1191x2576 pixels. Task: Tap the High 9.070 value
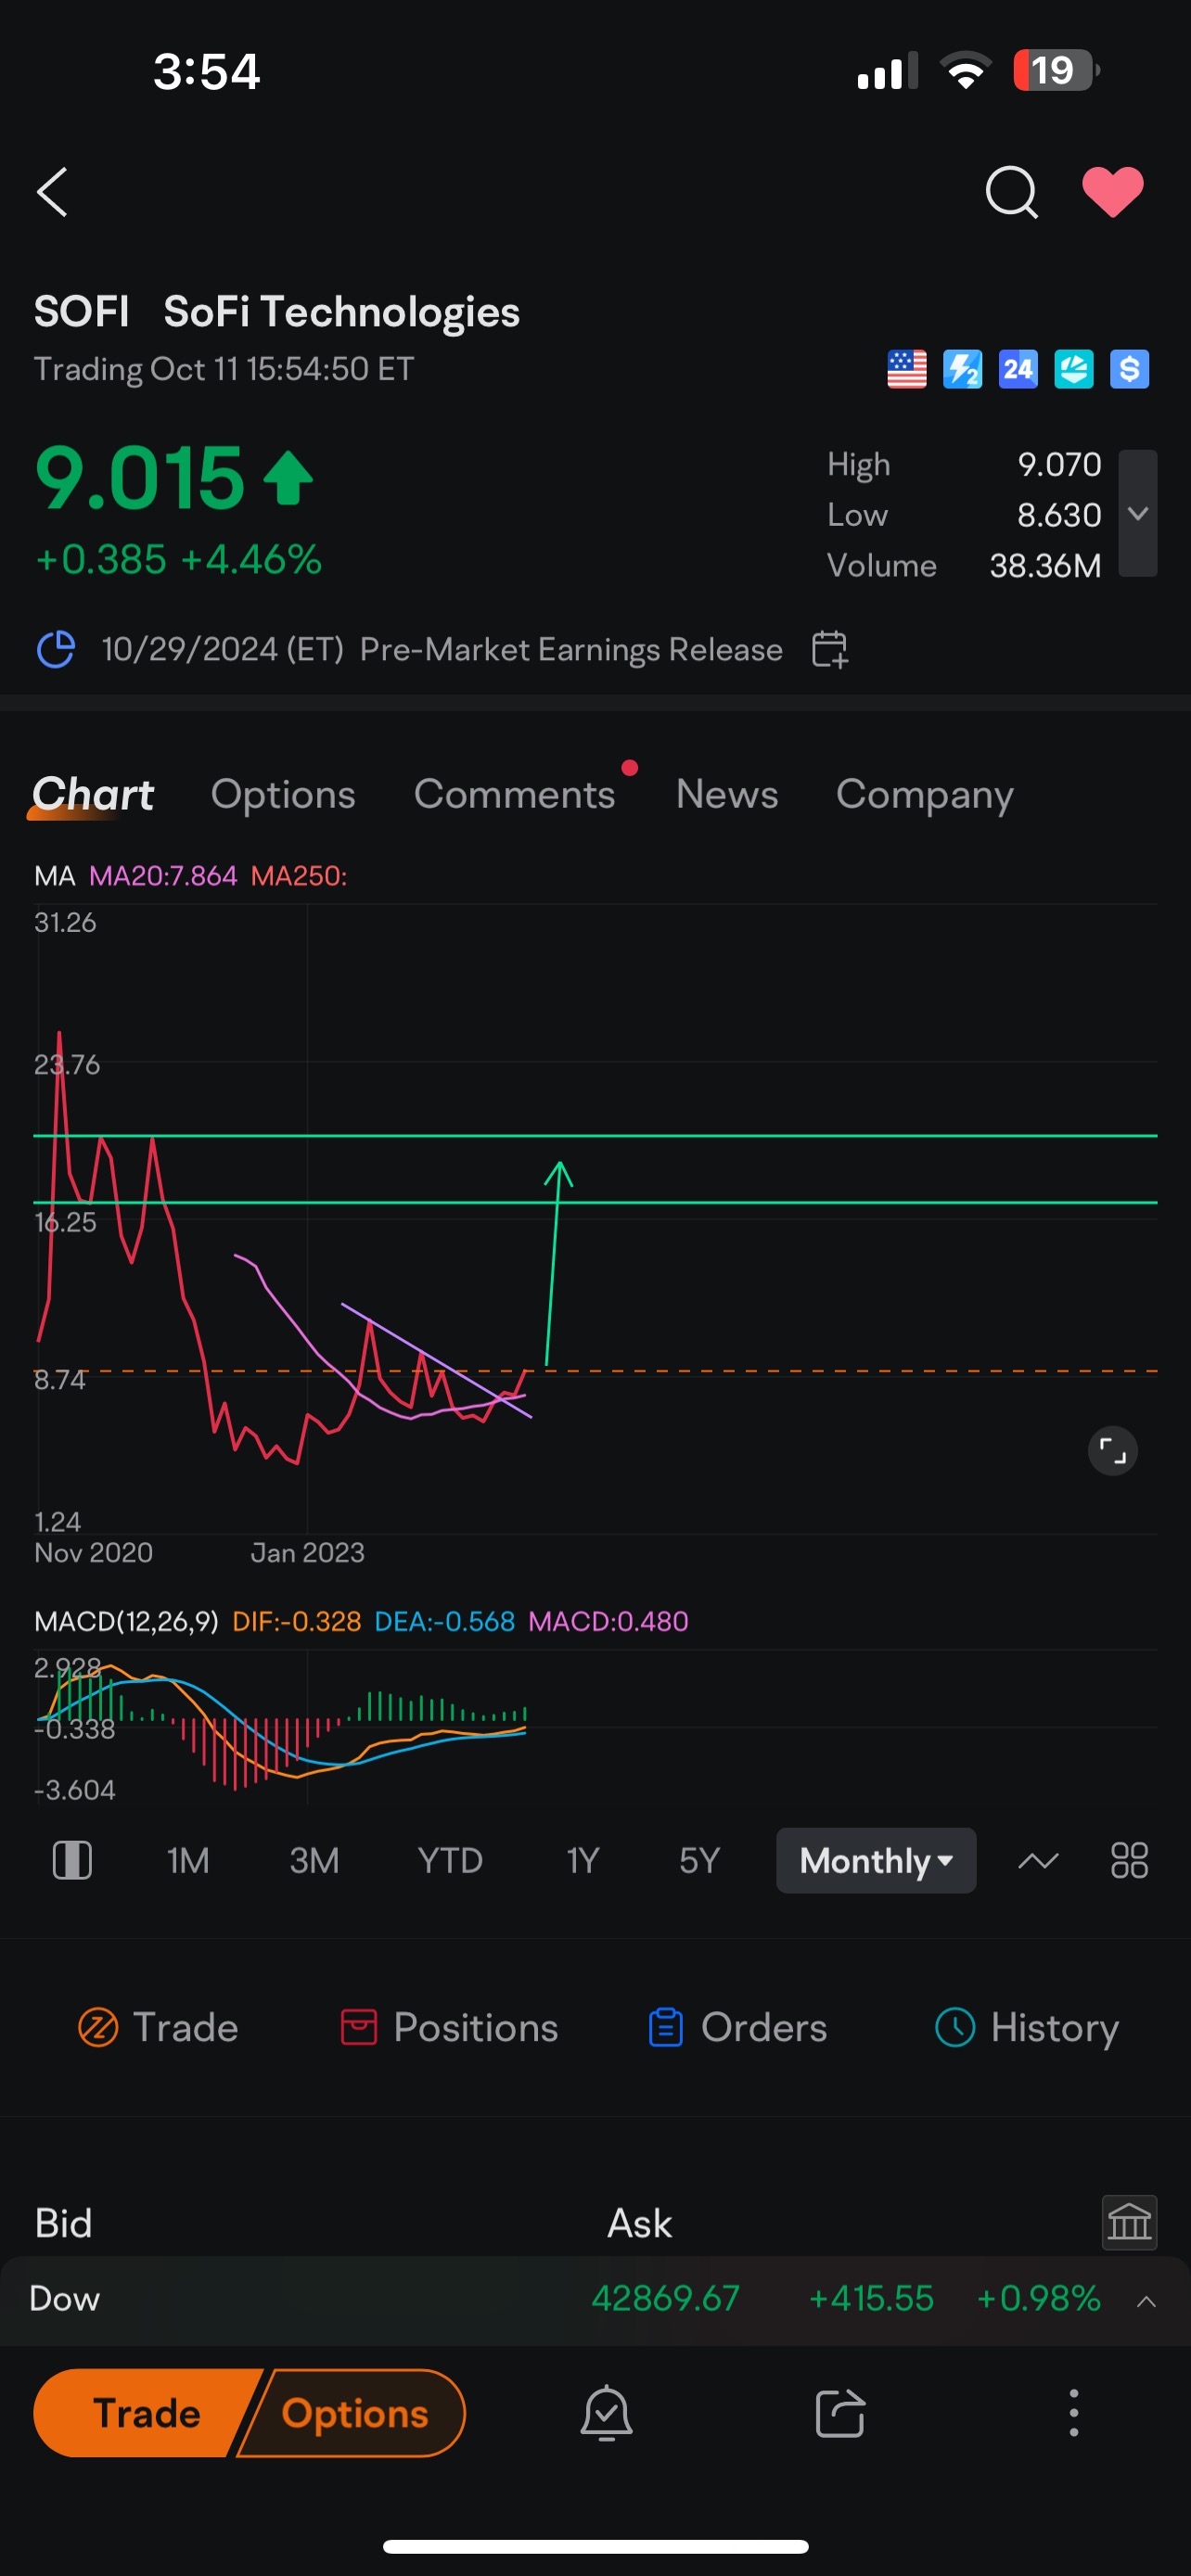pos(1059,464)
